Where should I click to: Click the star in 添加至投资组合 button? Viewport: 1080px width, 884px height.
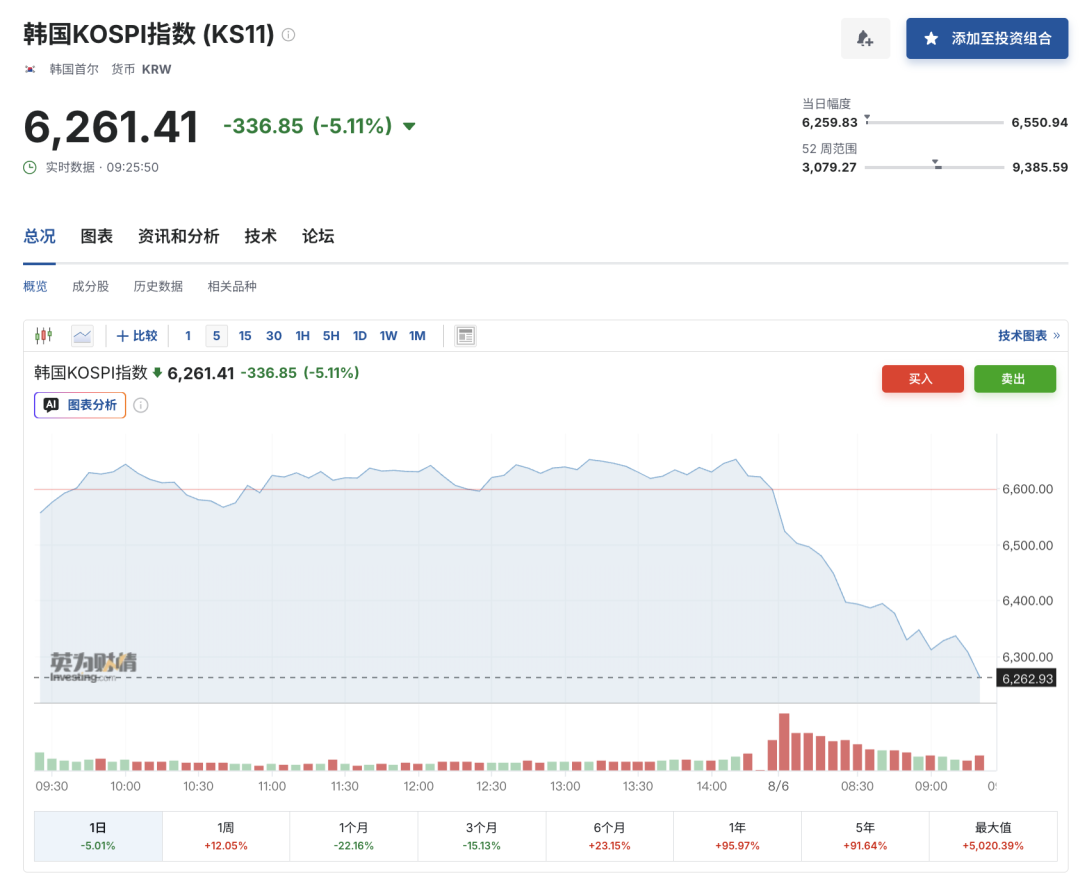(x=931, y=39)
